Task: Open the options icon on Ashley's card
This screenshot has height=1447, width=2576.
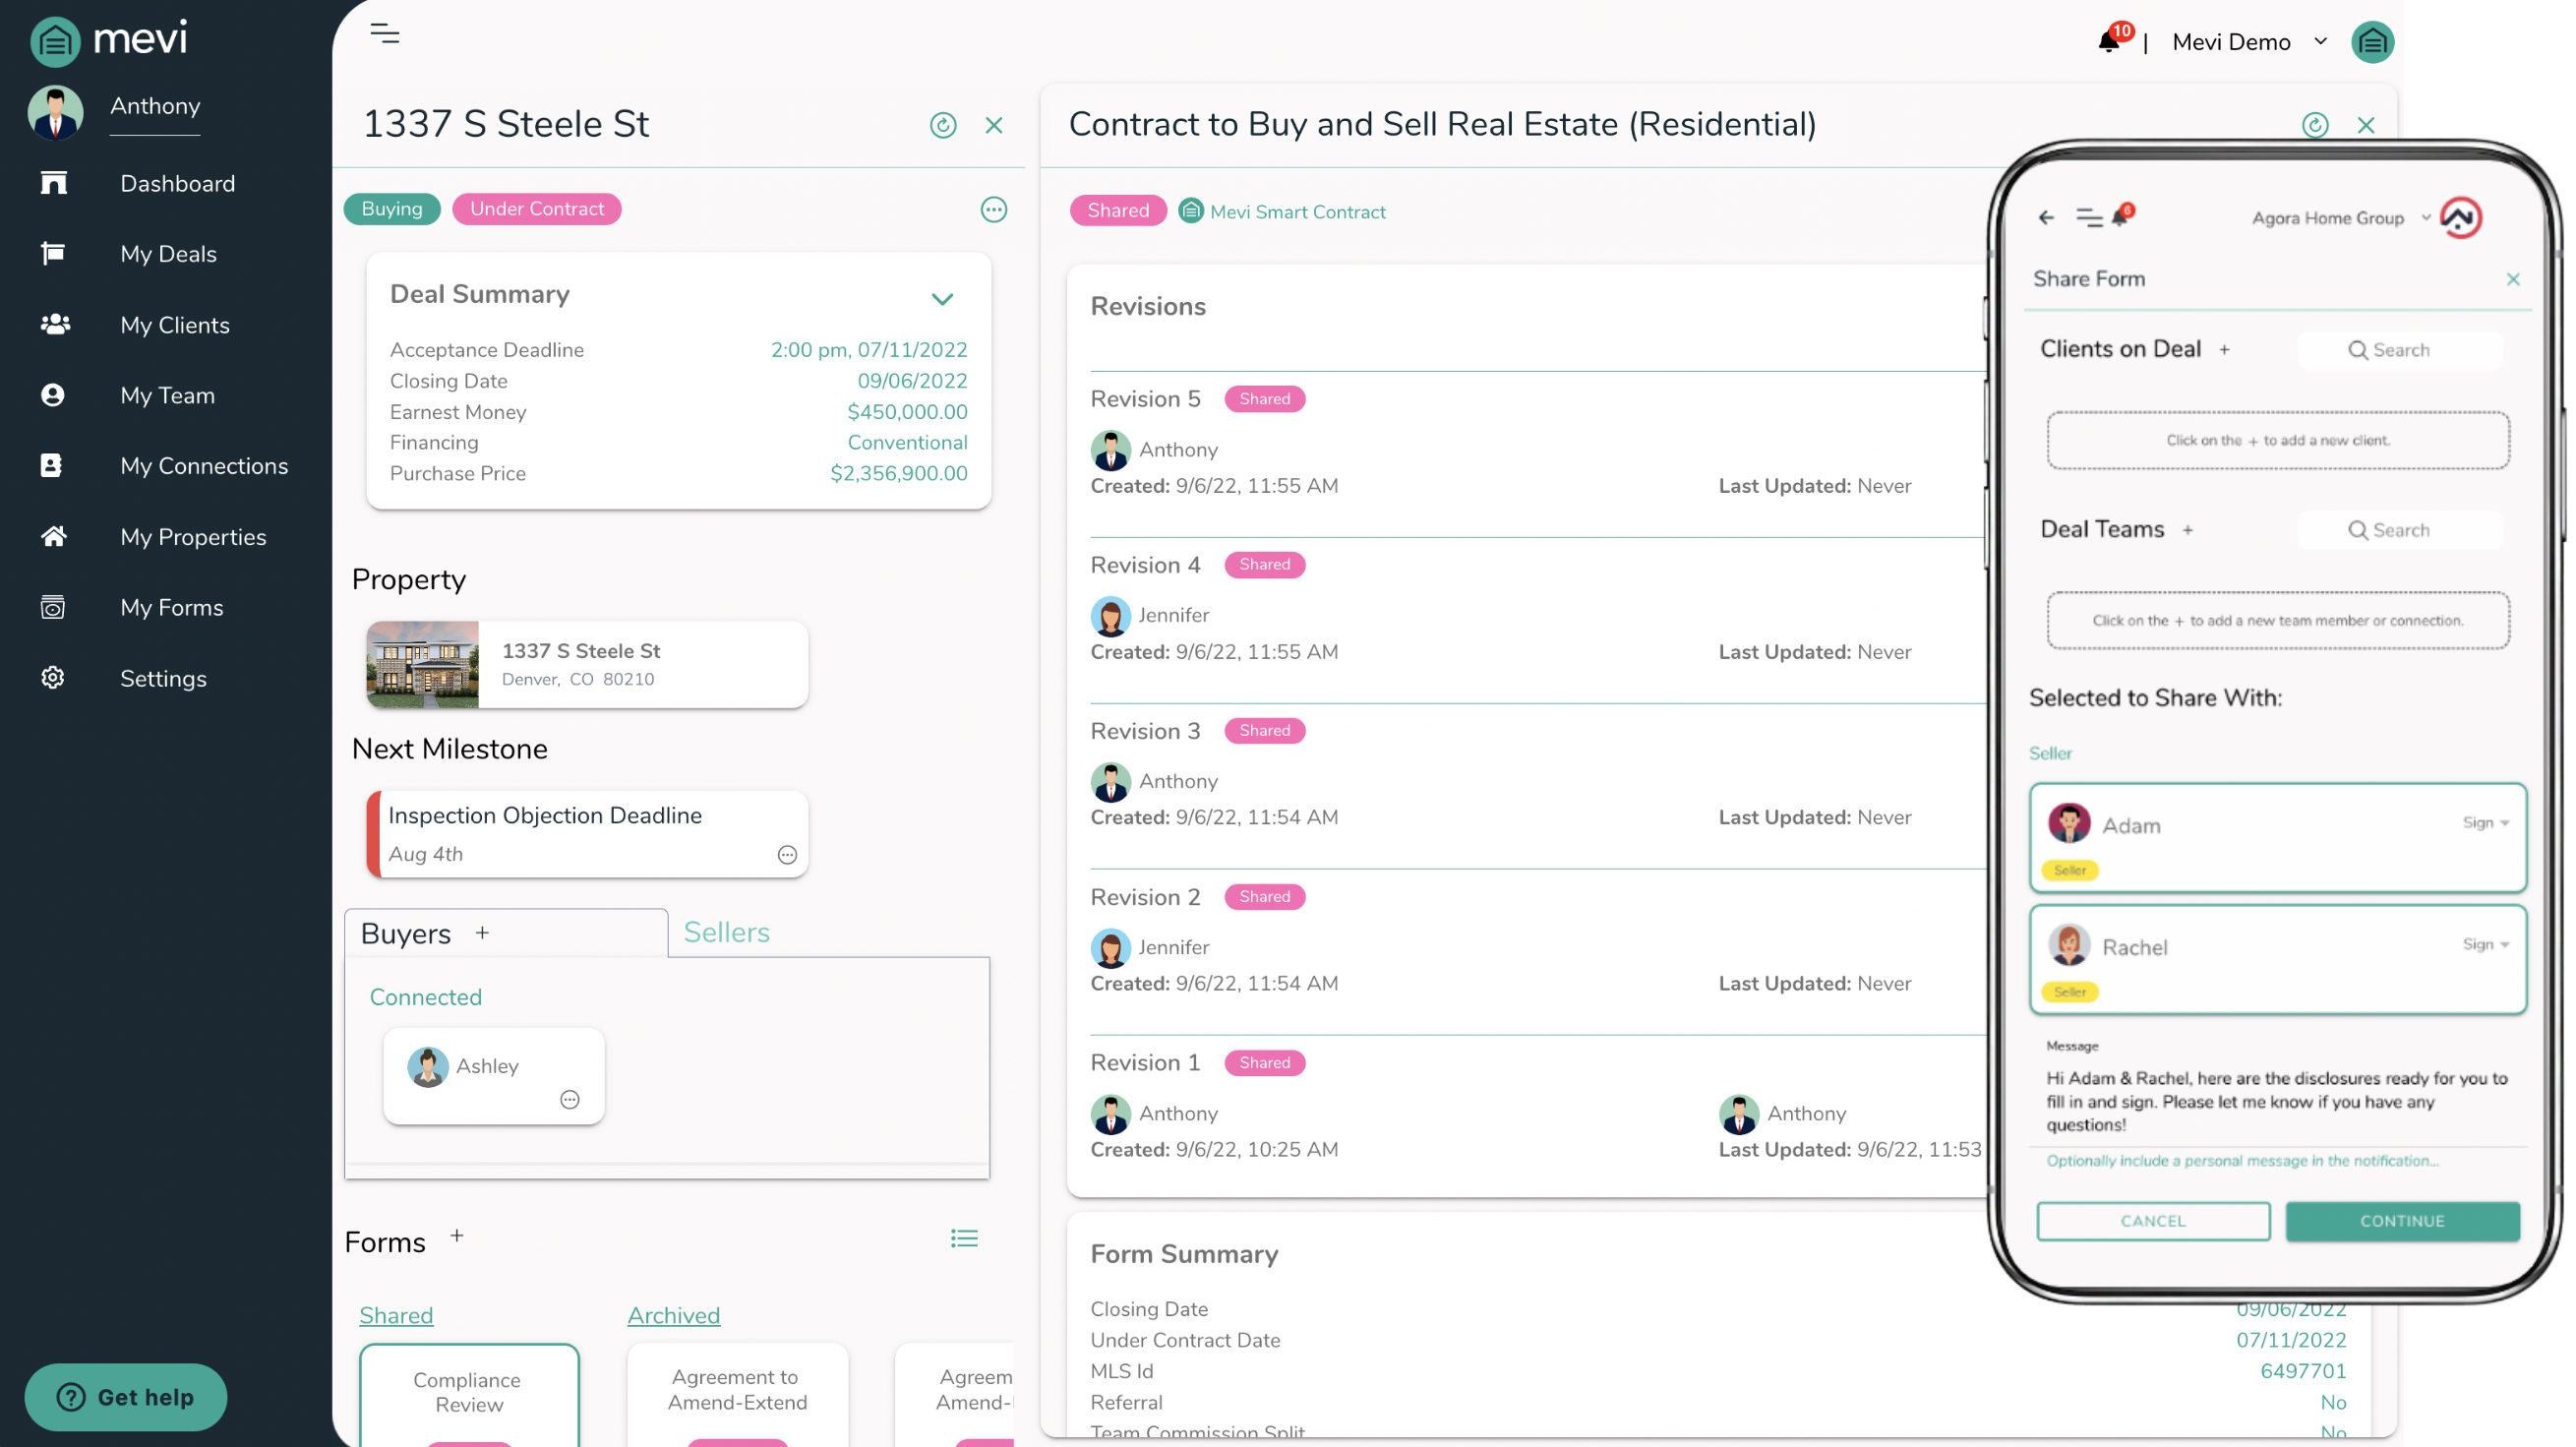Action: click(570, 1100)
